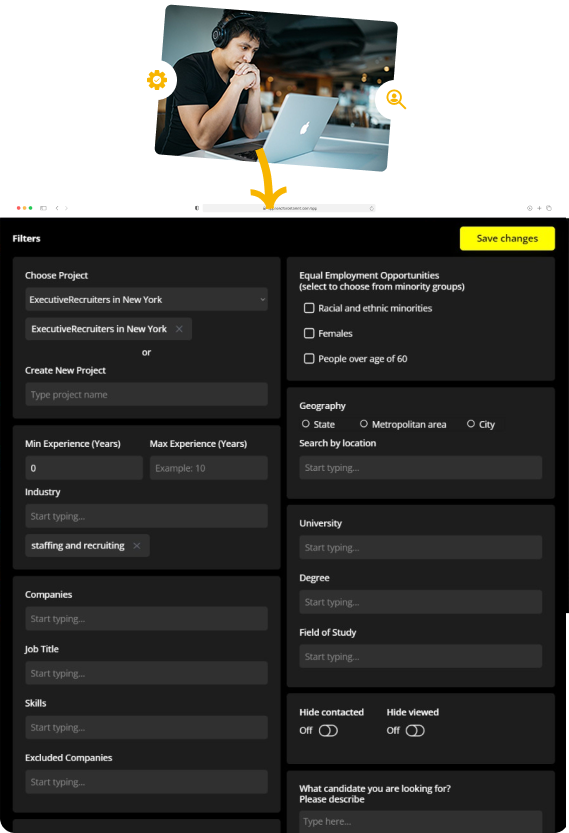Viewport: 569px width, 833px height.
Task: Remove the staffing and recruiting tag
Action: pyautogui.click(x=137, y=546)
